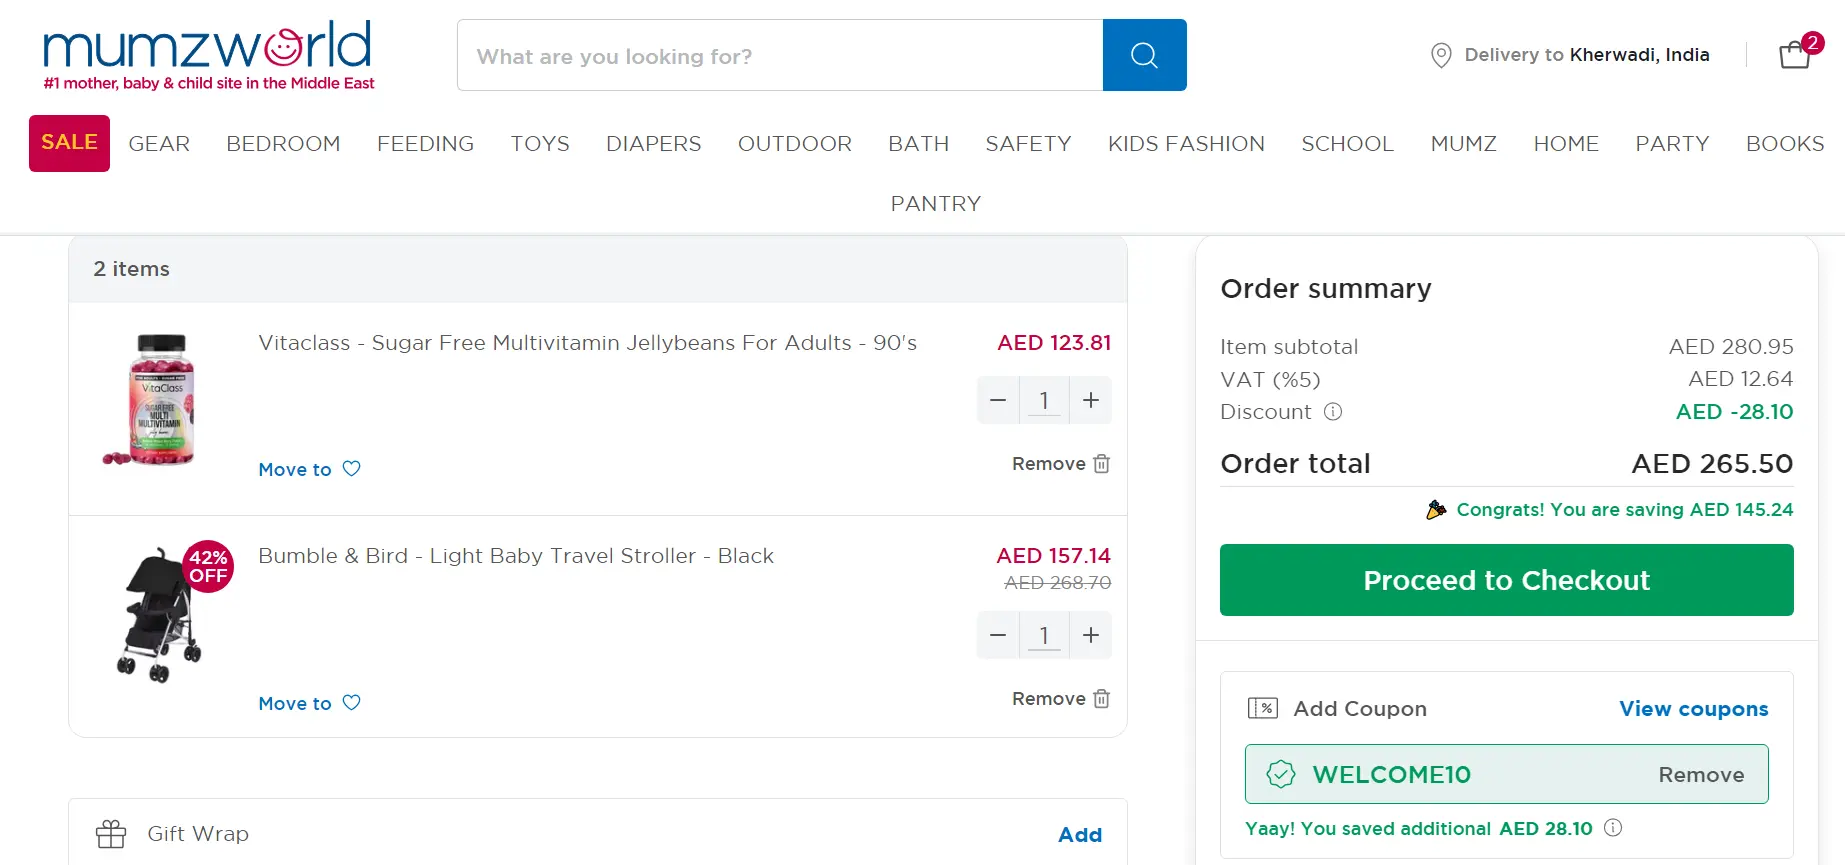Open the MUMZ category

(1464, 144)
